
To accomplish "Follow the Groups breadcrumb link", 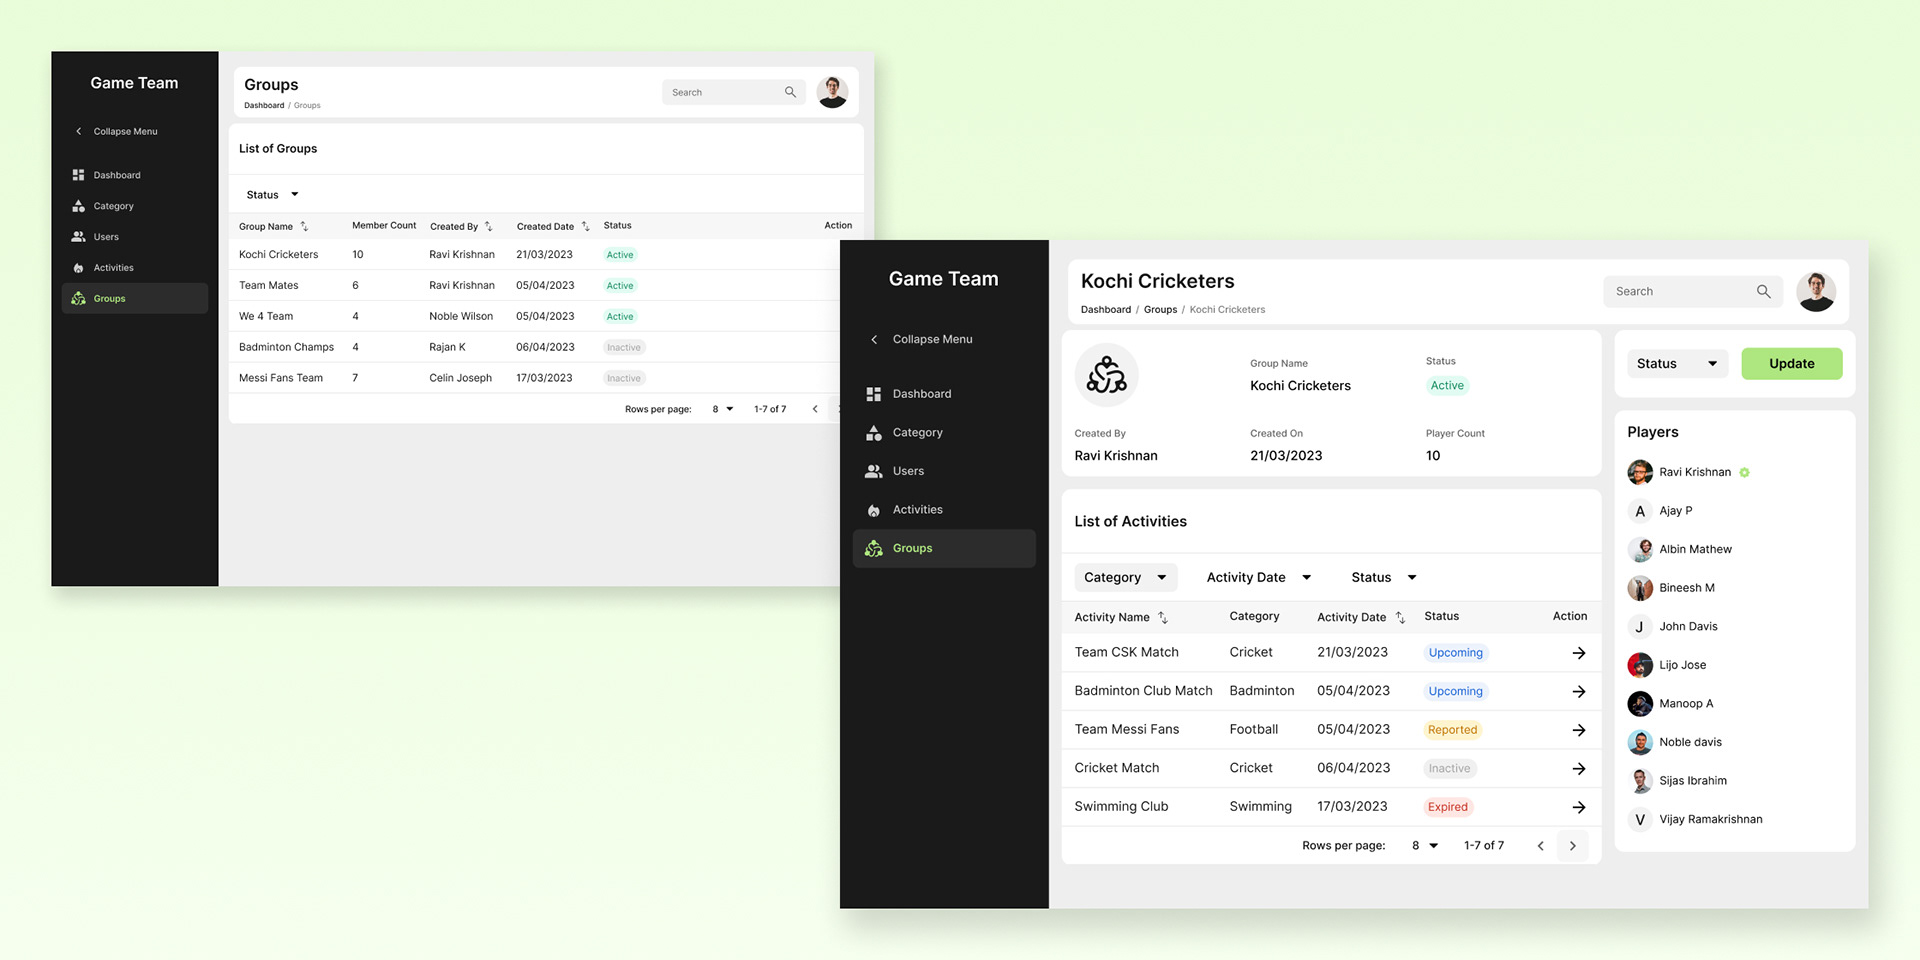I will (1160, 310).
